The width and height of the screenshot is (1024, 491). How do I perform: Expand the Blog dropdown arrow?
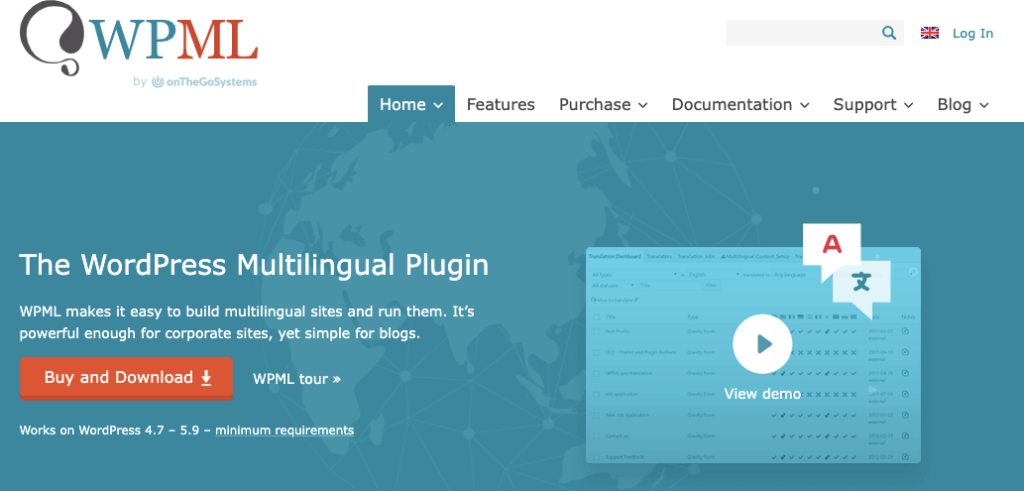[x=984, y=105]
